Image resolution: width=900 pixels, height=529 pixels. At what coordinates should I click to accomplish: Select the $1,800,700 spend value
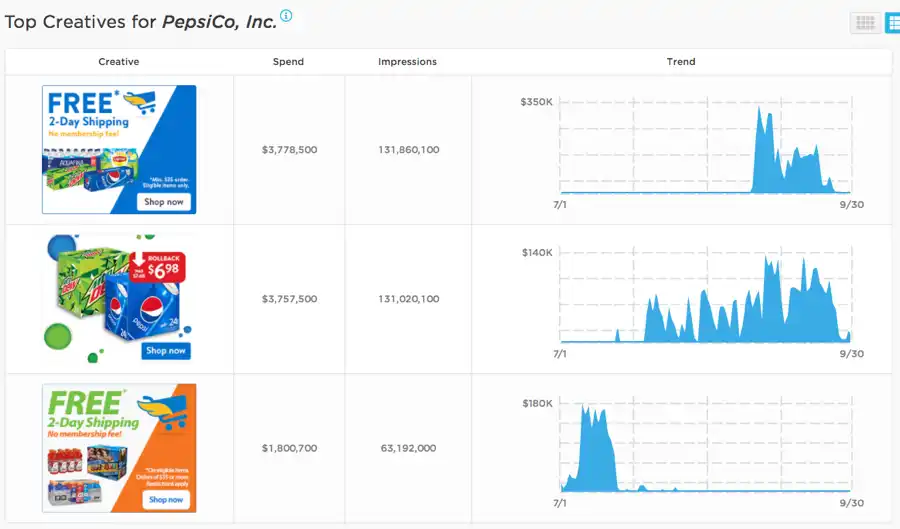(x=289, y=448)
